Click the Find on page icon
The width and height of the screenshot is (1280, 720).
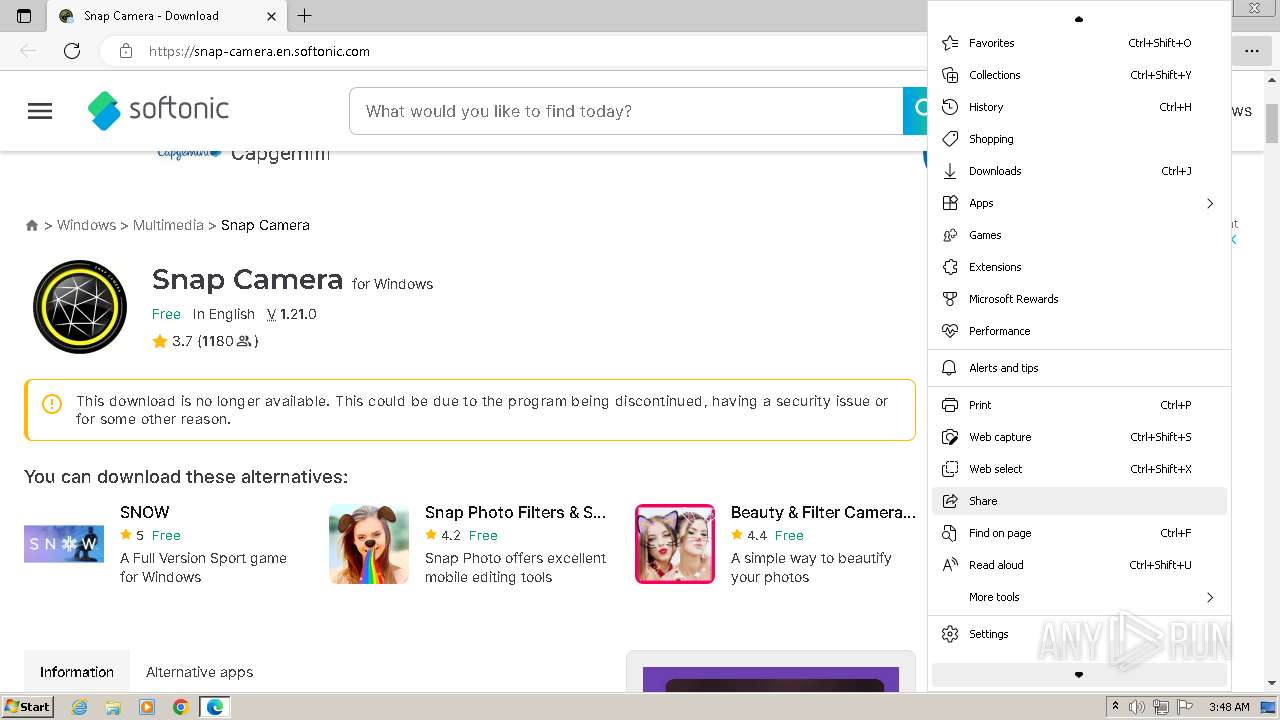pos(950,533)
